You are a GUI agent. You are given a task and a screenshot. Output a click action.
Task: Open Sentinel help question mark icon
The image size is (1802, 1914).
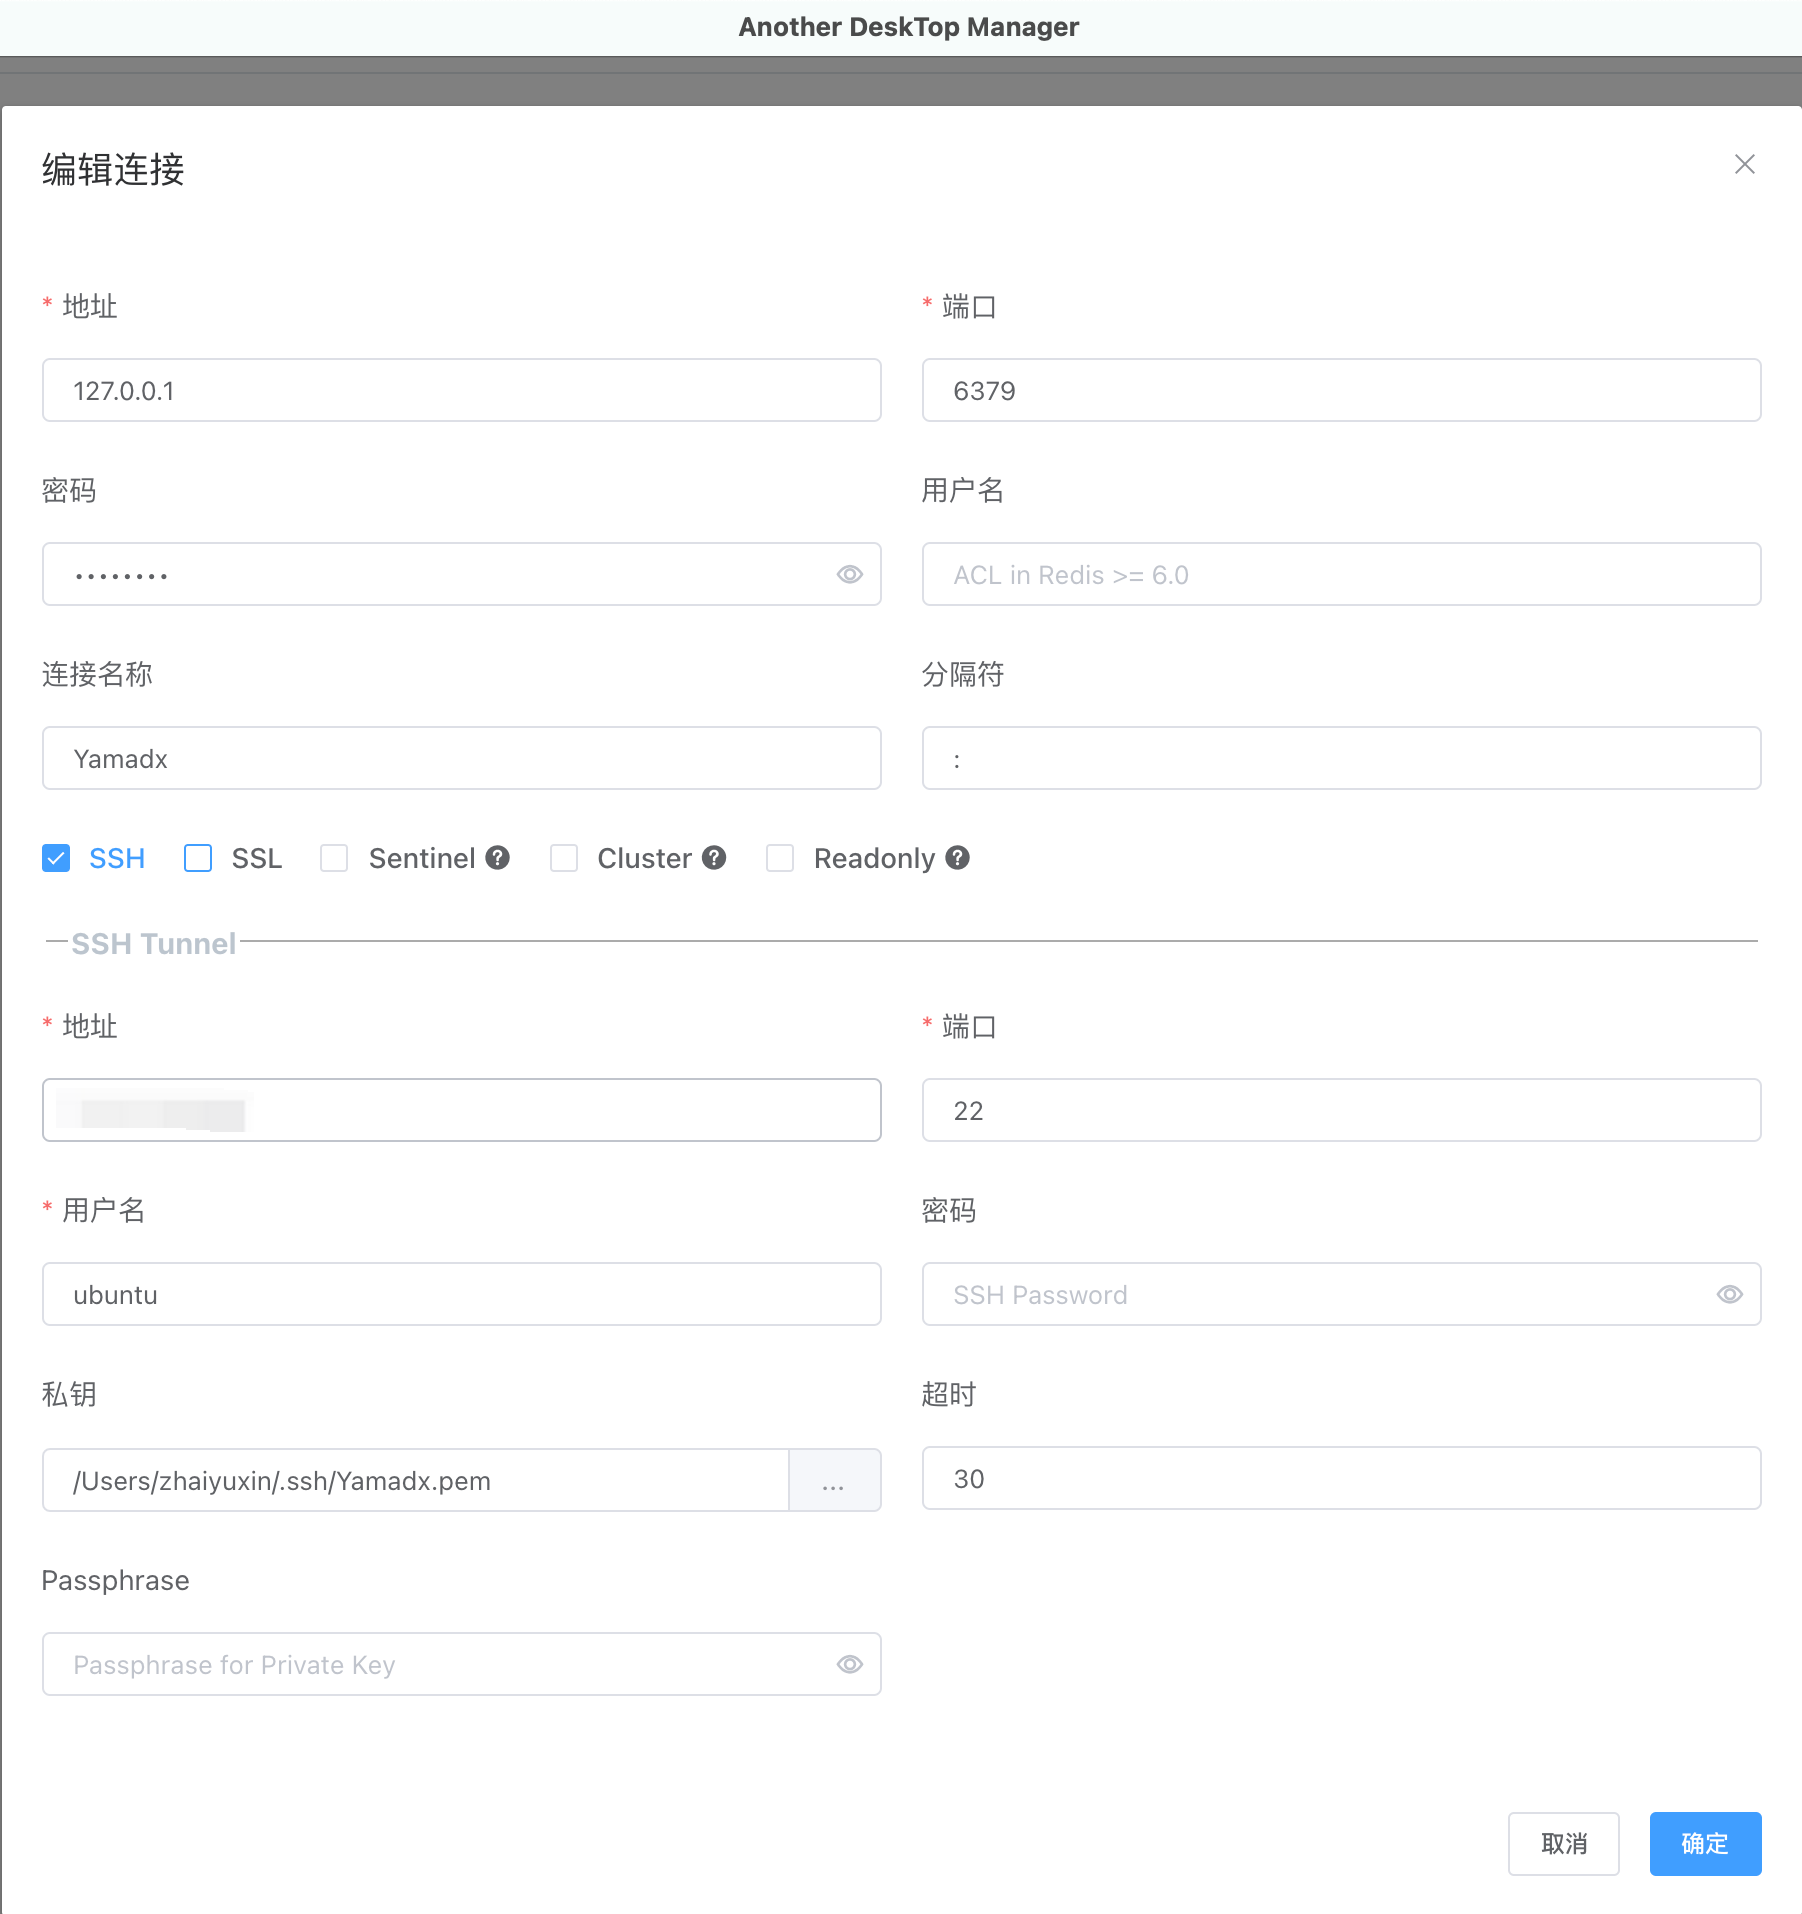[x=497, y=858]
